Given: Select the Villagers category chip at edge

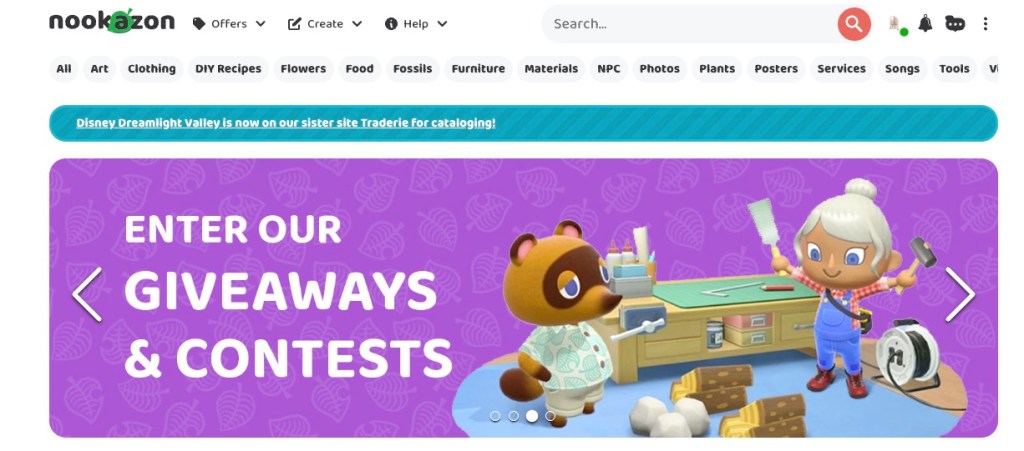Looking at the screenshot, I should click(989, 69).
